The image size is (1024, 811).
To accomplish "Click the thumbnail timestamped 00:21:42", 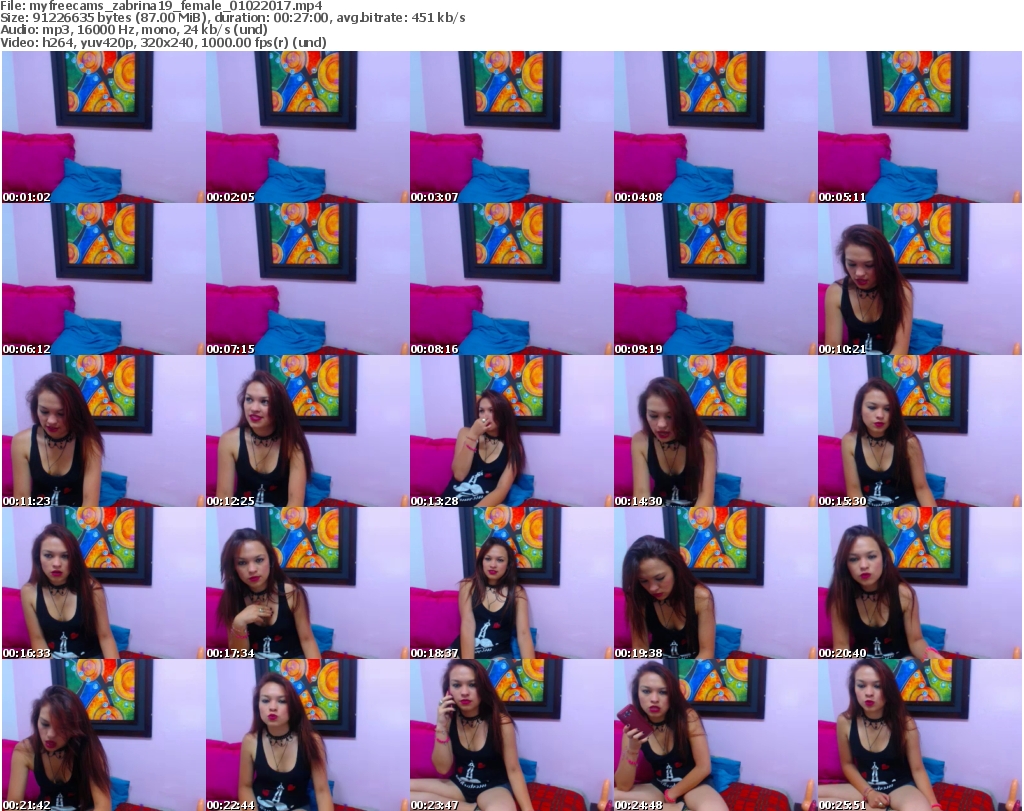I will point(104,735).
